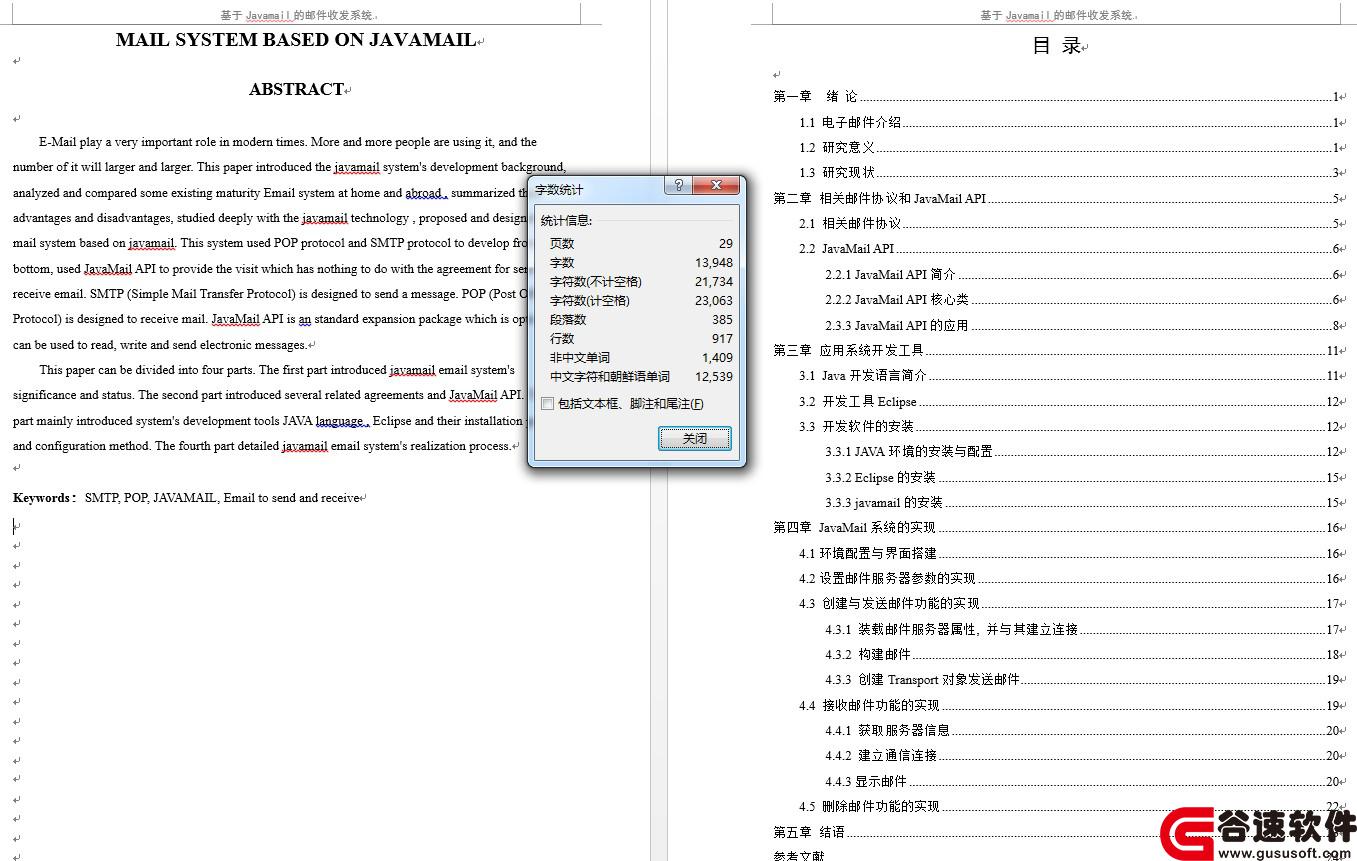Jump to 3.3.2 Eclipse 的安装
The height and width of the screenshot is (861, 1357).
coord(1082,477)
